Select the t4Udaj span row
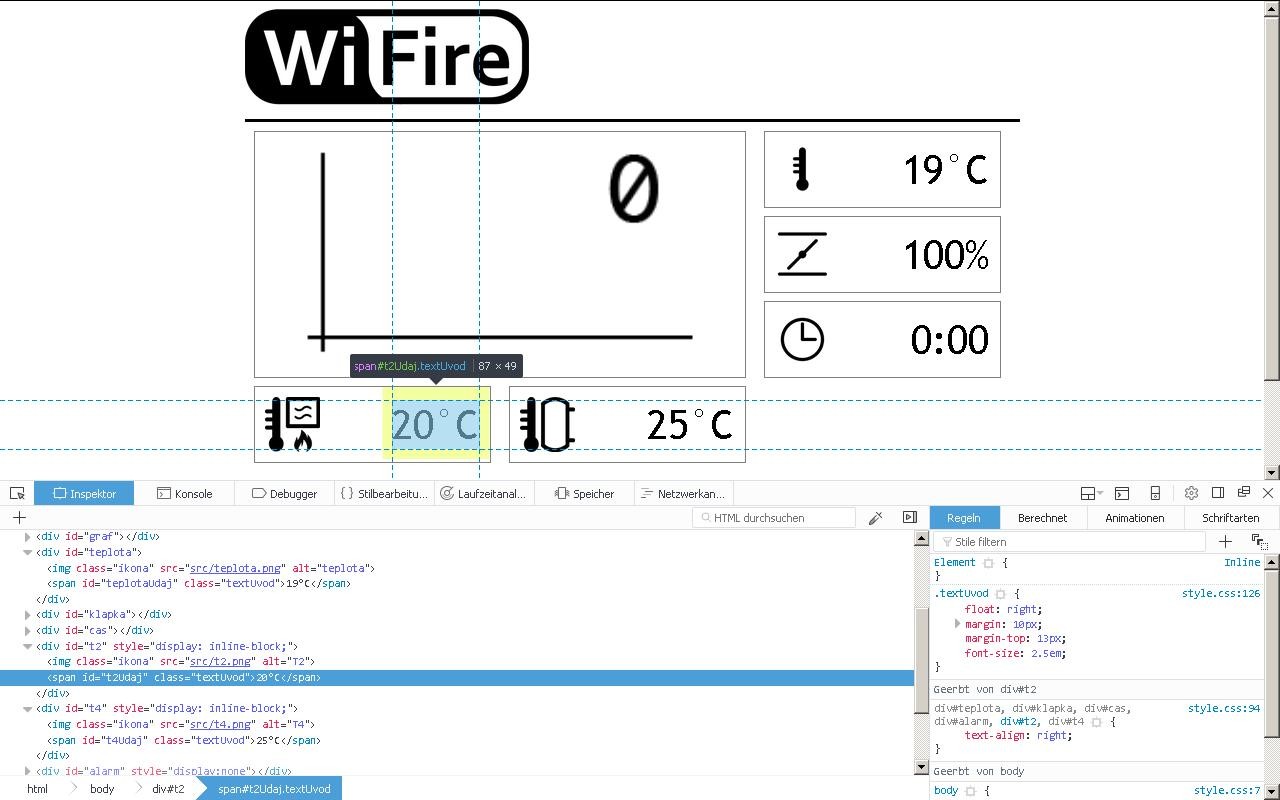Image resolution: width=1280 pixels, height=800 pixels. [x=457, y=740]
